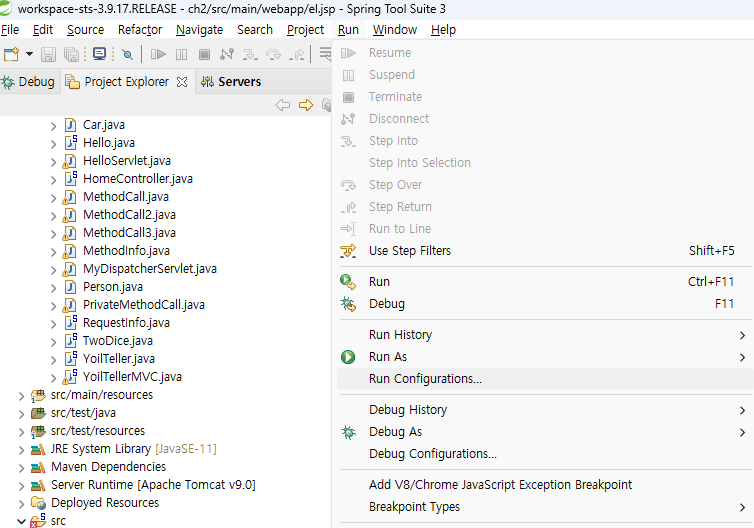Select MethodInfo.java in the tree
The width and height of the screenshot is (754, 528).
pos(126,251)
